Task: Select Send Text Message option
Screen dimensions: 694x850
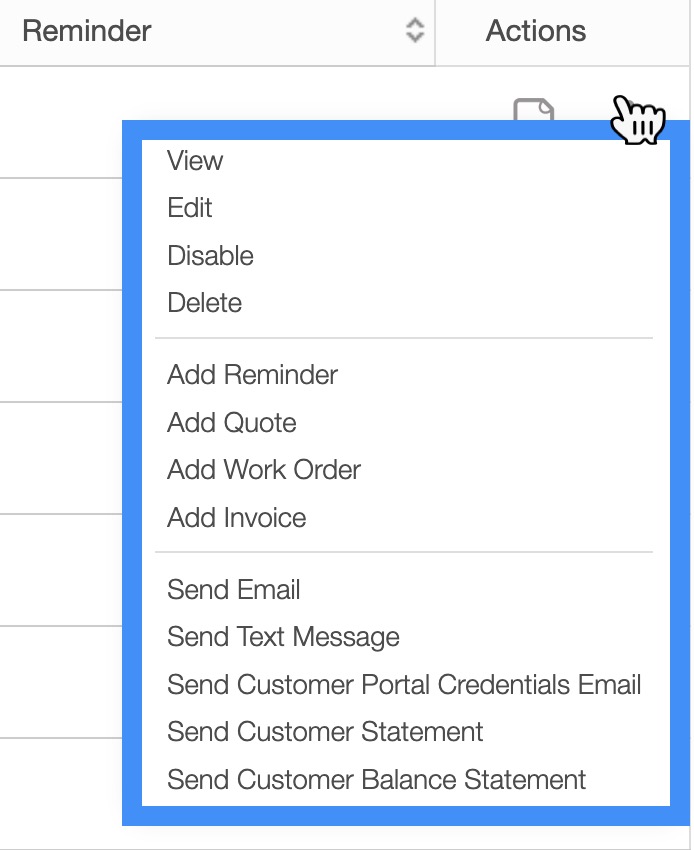Action: tap(284, 637)
